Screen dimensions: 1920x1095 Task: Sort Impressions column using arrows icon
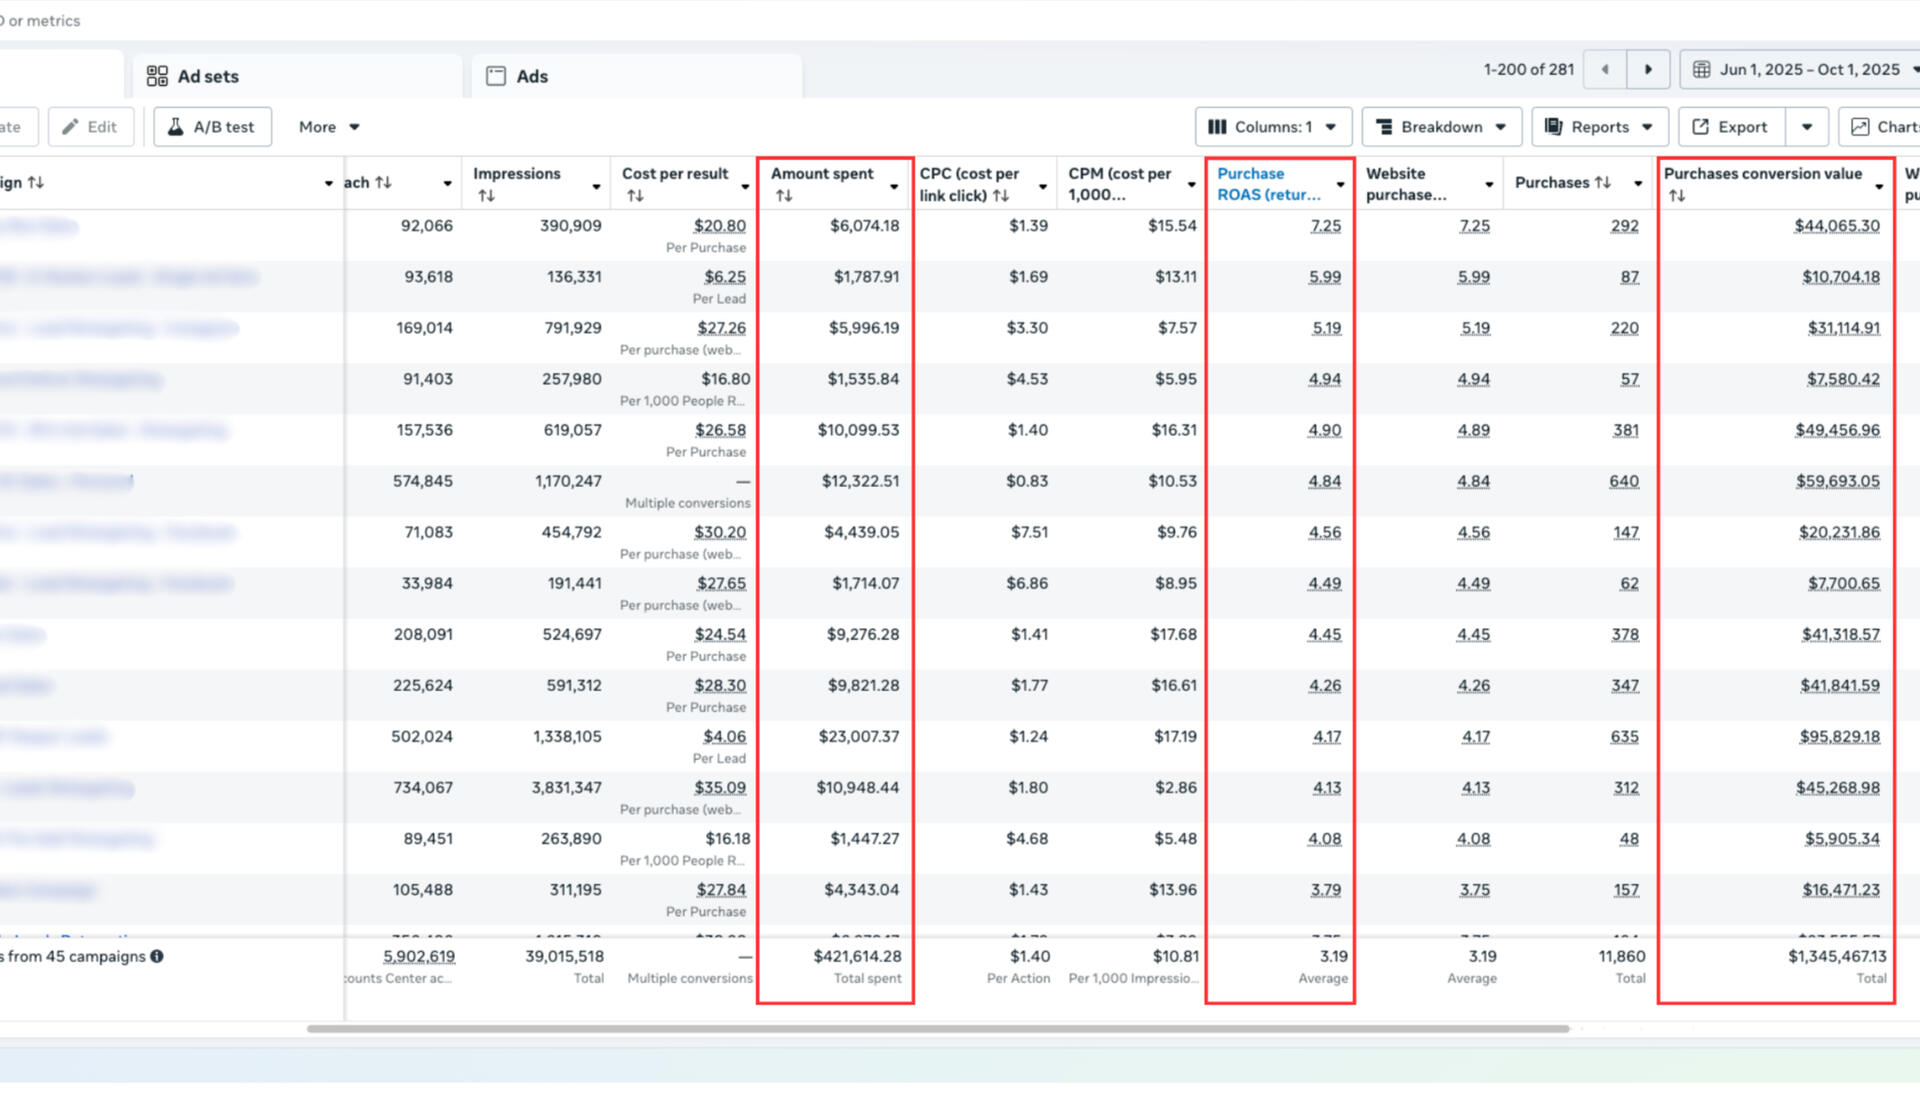[486, 196]
